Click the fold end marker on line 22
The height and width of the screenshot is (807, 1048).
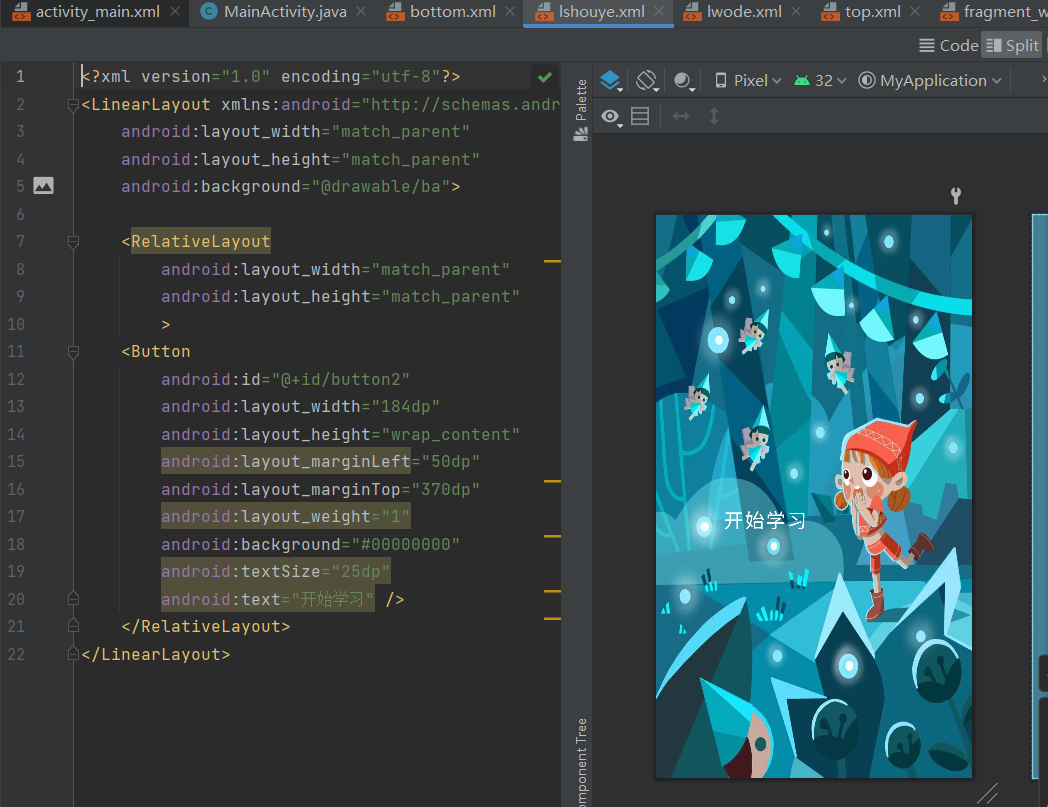[74, 653]
